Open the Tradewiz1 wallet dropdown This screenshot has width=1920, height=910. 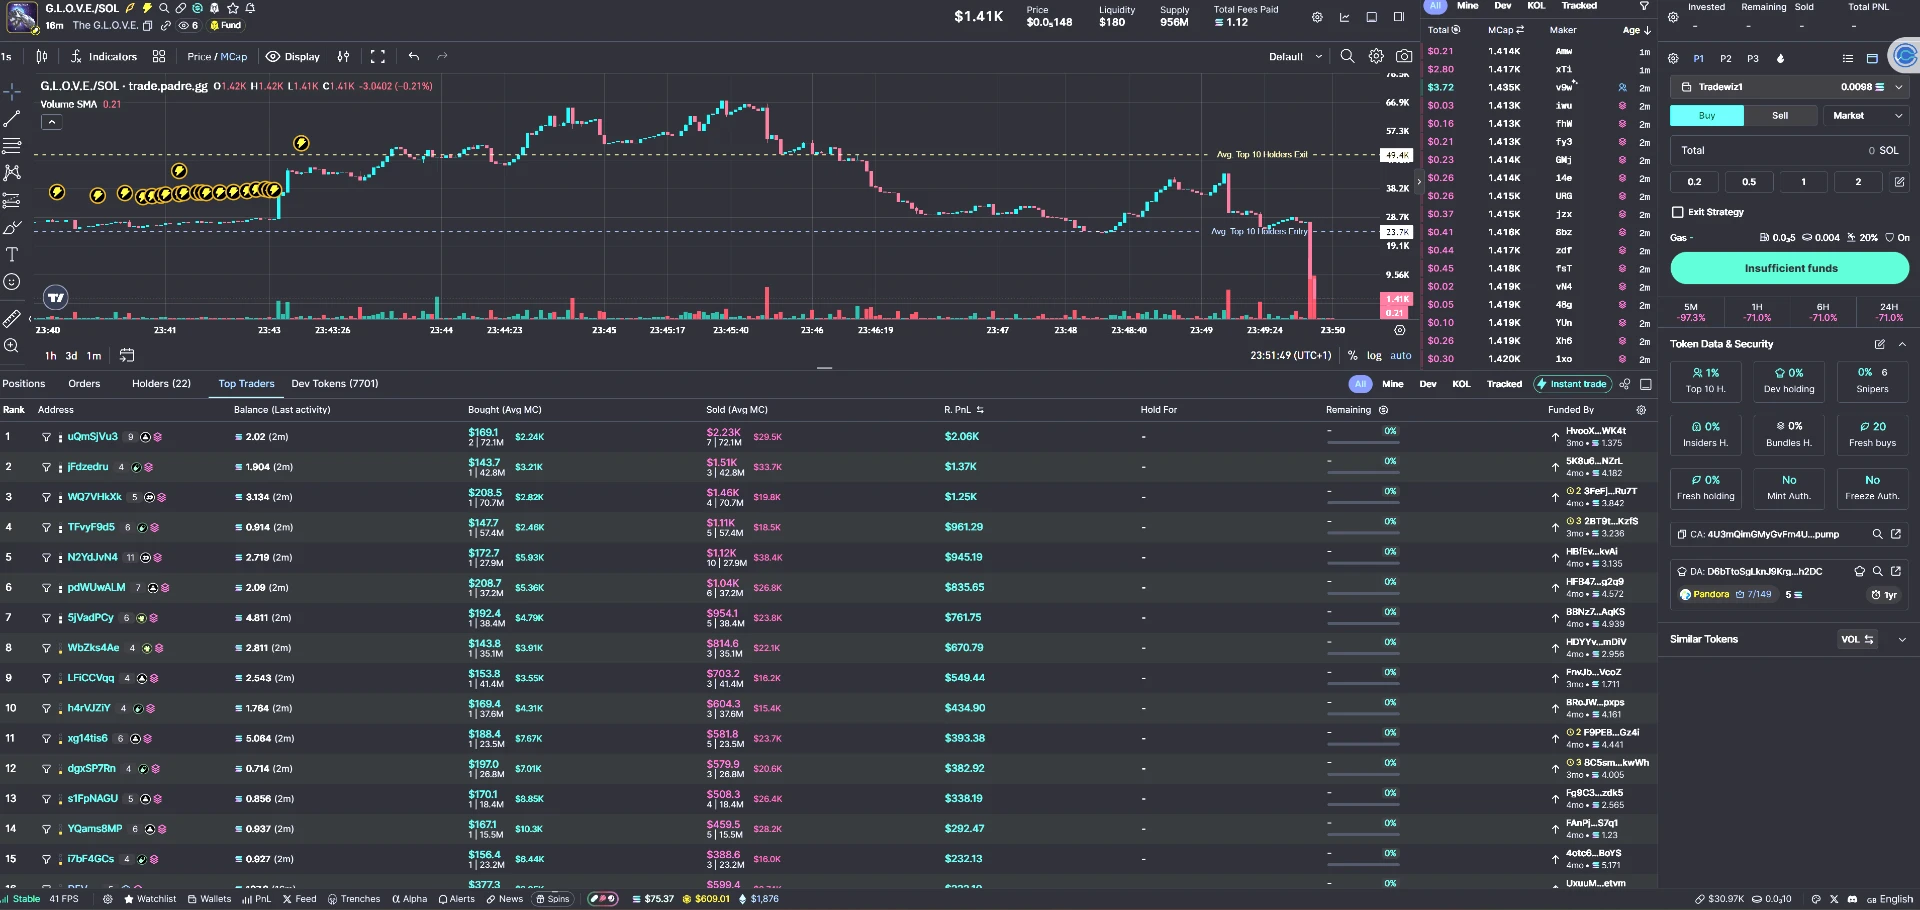1790,87
